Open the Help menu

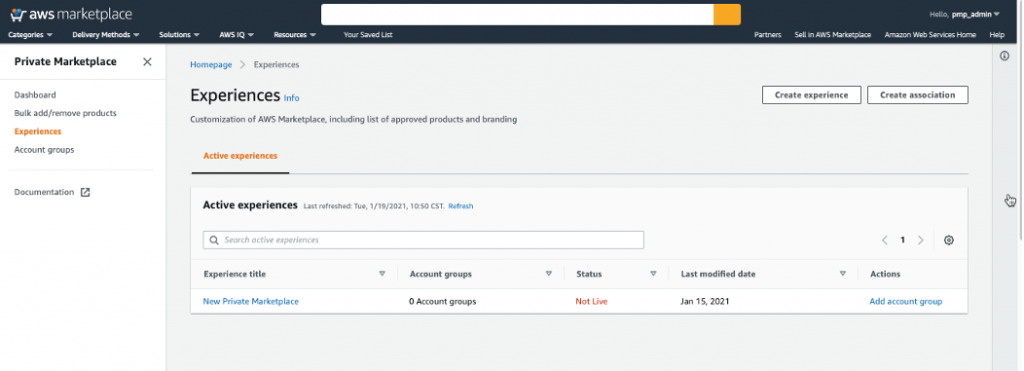click(x=997, y=35)
